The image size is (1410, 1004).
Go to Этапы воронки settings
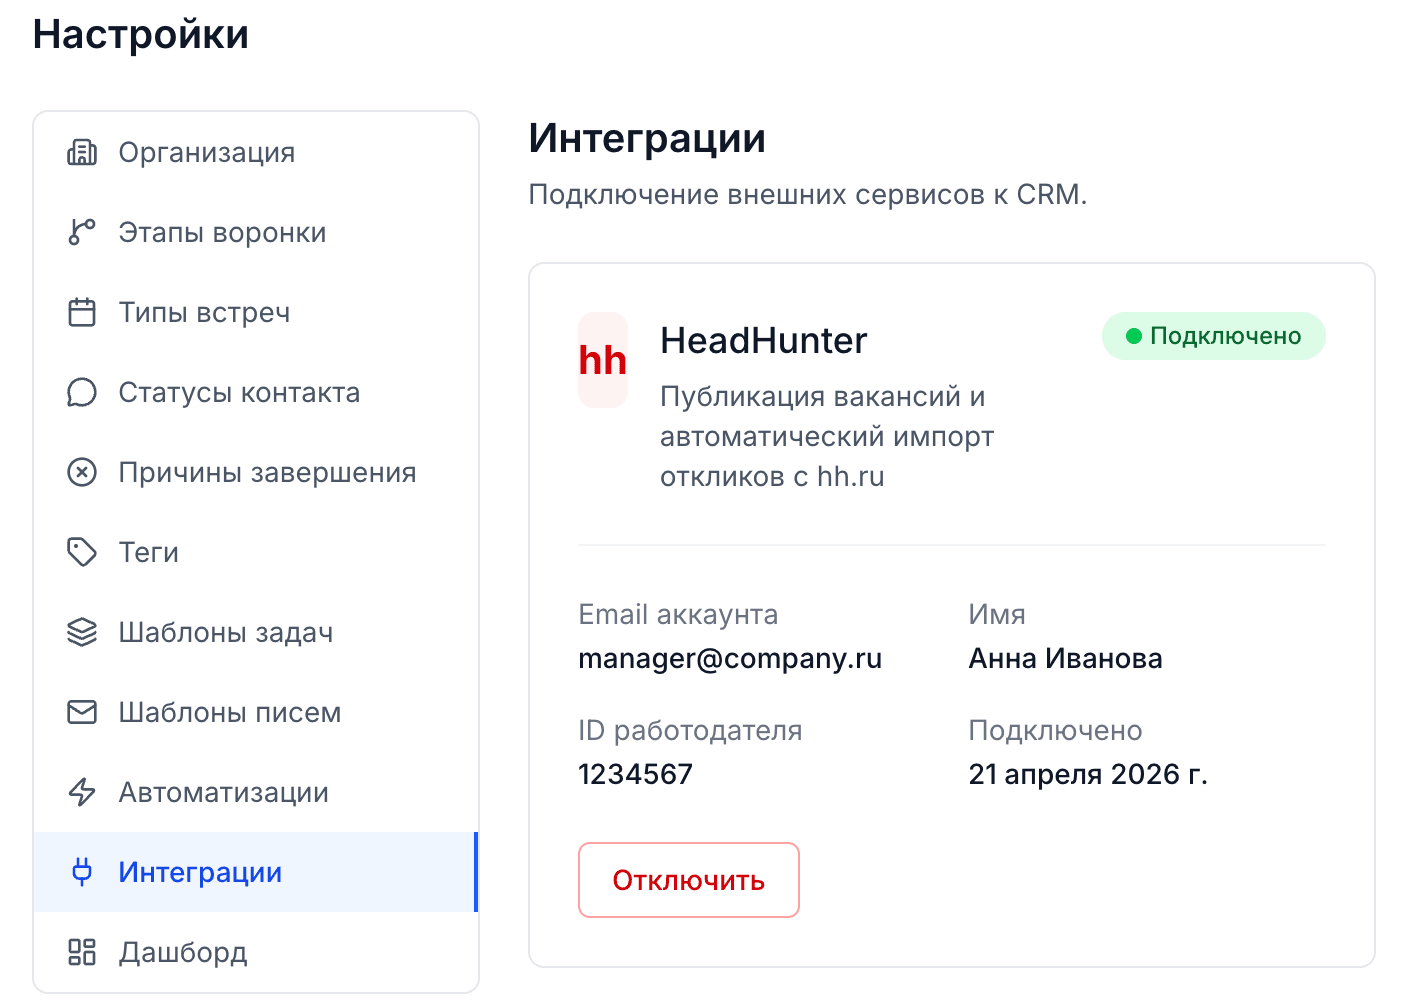click(256, 232)
